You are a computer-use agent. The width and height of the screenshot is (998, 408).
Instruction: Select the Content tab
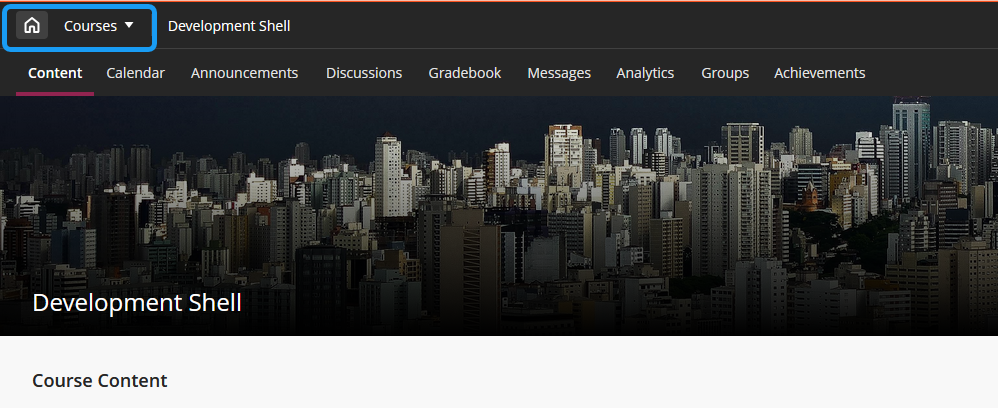point(55,73)
